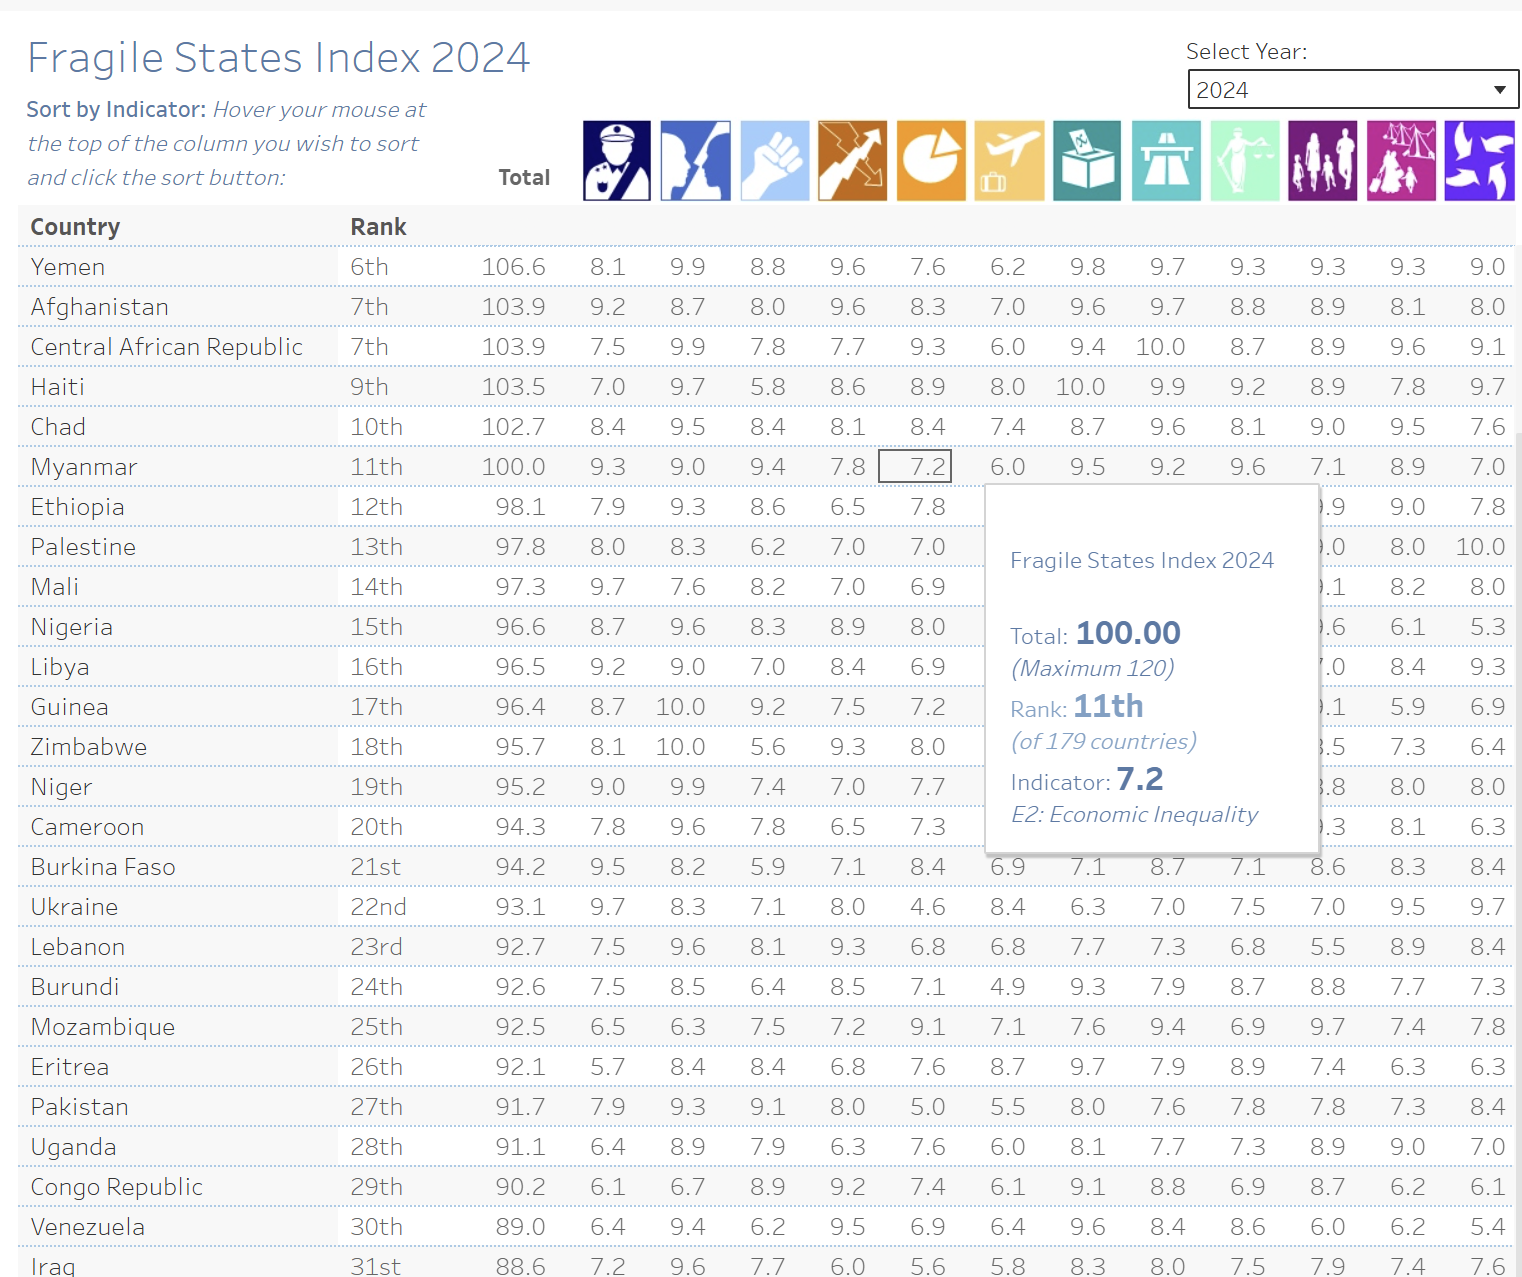The height and width of the screenshot is (1277, 1522).
Task: Select the Economic Inequality pie chart icon
Action: tap(930, 160)
